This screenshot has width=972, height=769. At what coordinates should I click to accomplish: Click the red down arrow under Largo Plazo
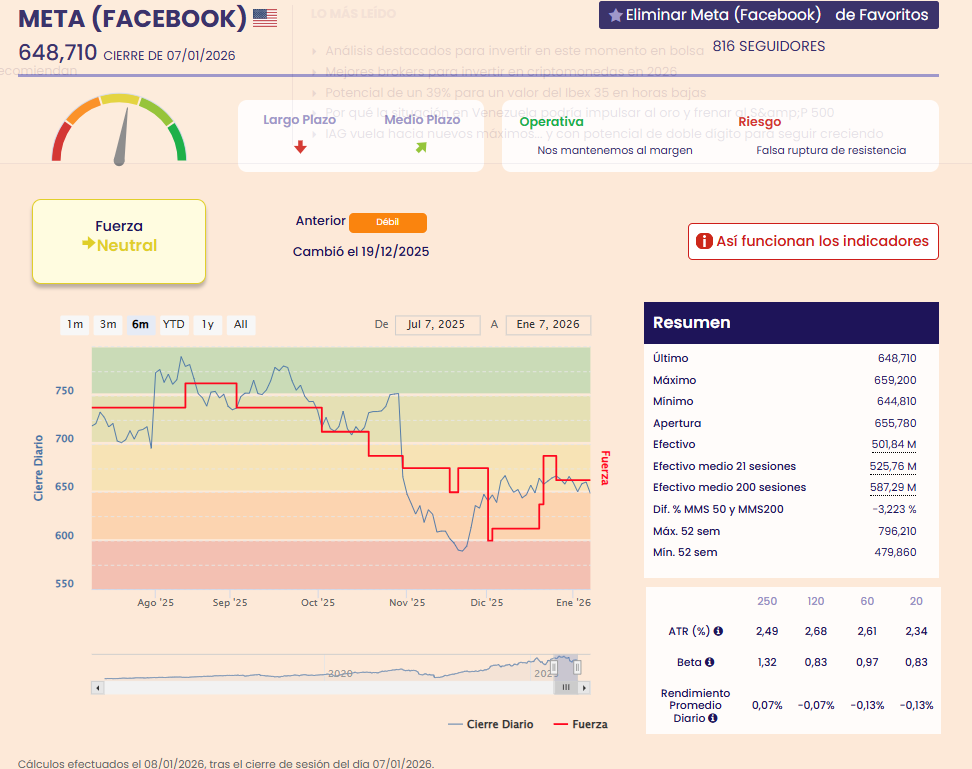tap(301, 147)
